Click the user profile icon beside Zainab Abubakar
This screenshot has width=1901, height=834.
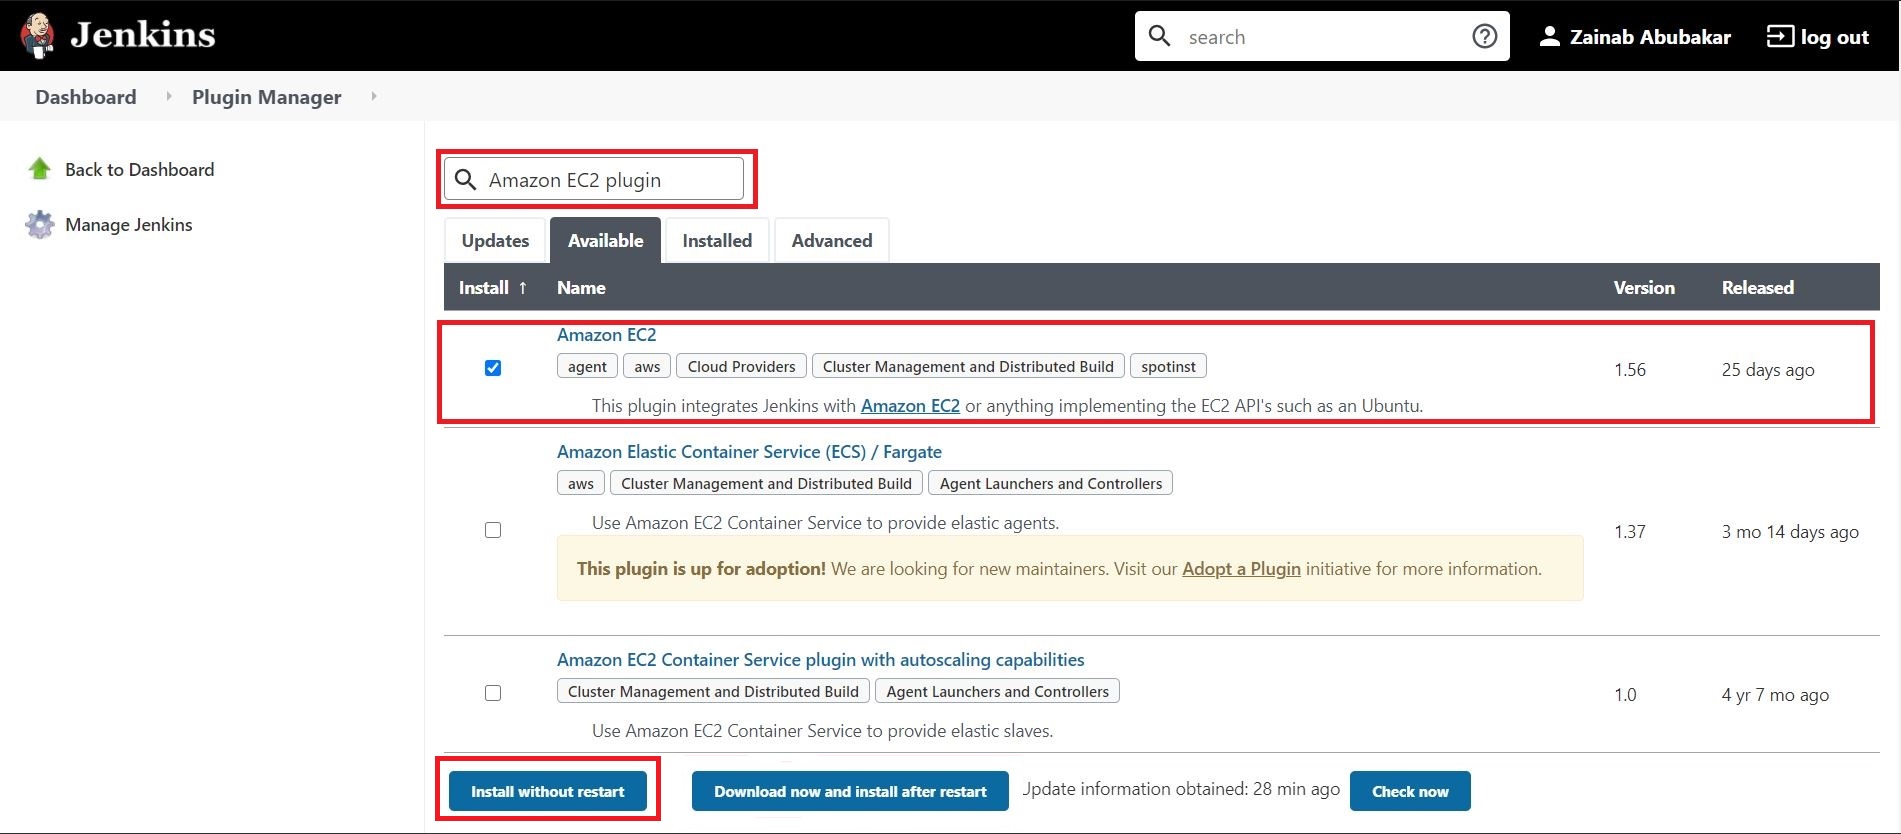click(x=1549, y=37)
